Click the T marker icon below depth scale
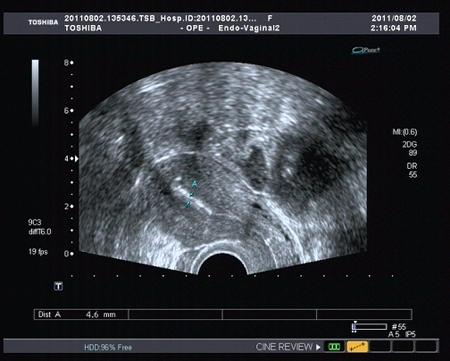 pos(59,286)
